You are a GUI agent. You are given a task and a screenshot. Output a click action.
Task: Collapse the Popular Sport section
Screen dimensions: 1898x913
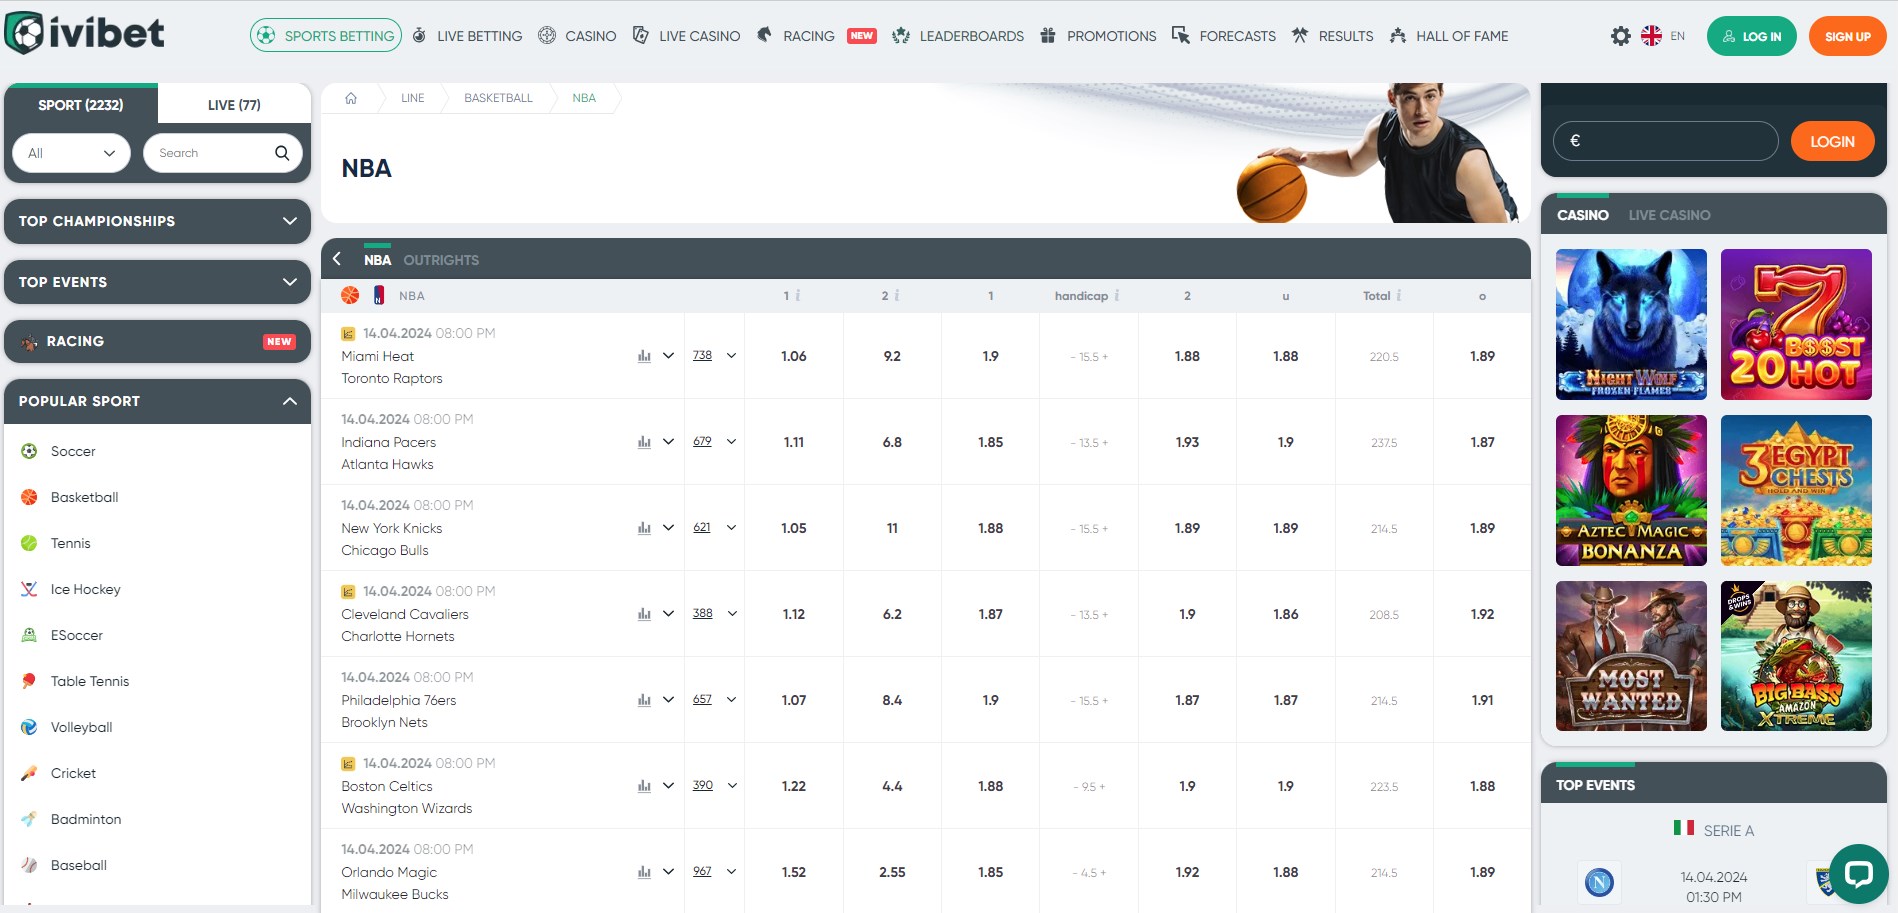pyautogui.click(x=157, y=401)
